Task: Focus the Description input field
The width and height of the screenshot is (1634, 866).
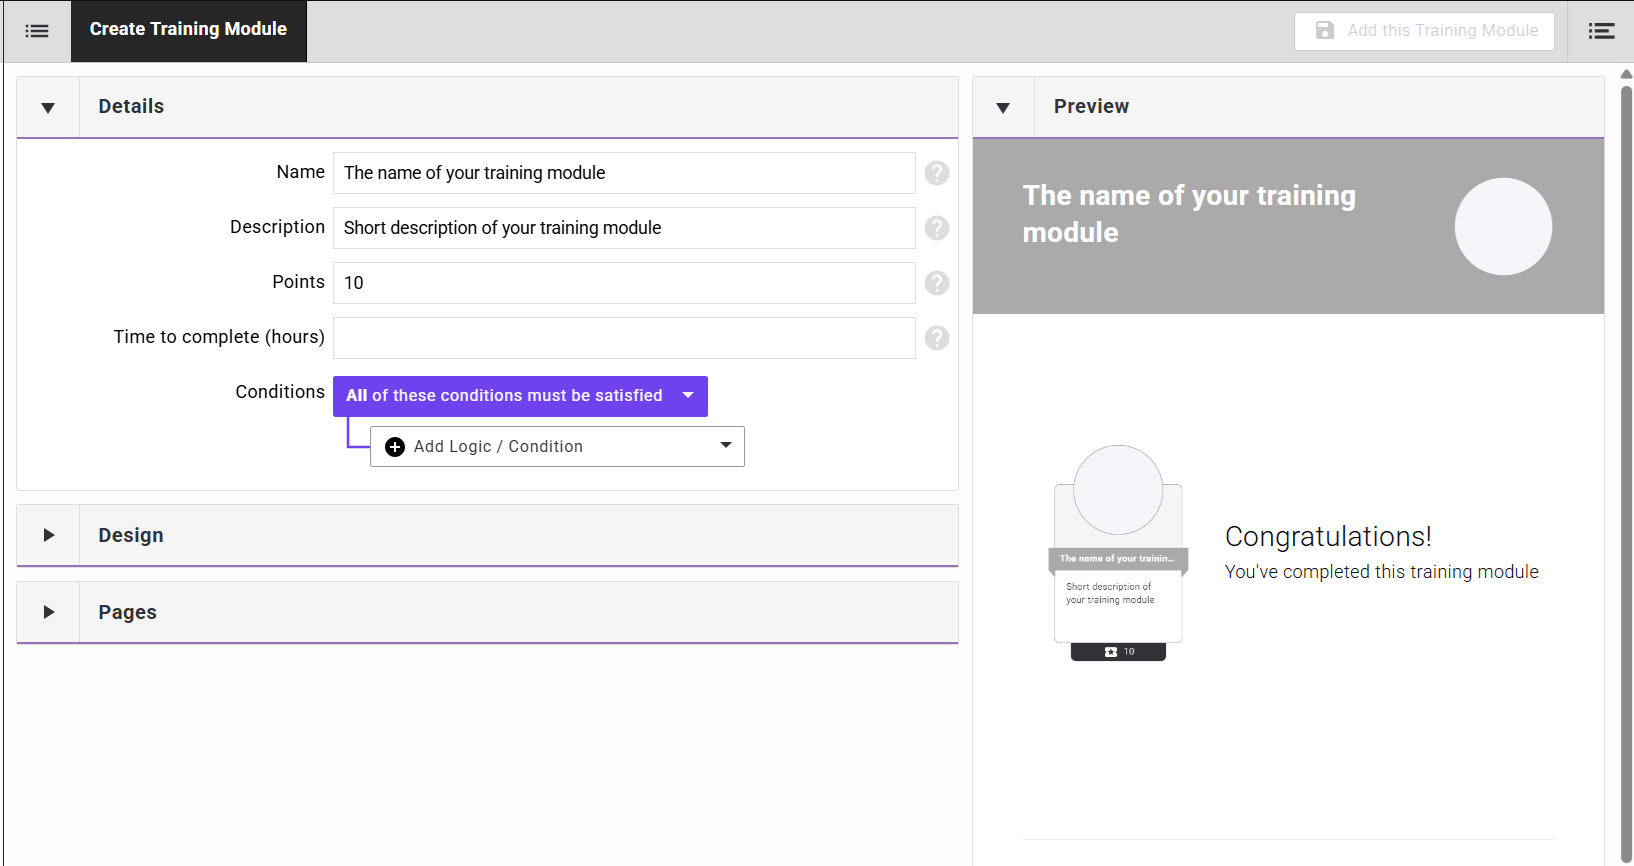Action: pos(624,228)
